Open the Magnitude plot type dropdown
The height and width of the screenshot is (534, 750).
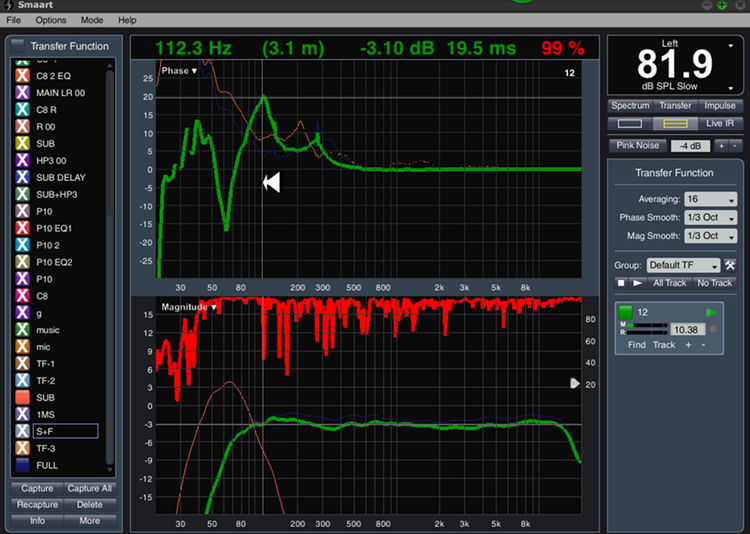coord(189,307)
